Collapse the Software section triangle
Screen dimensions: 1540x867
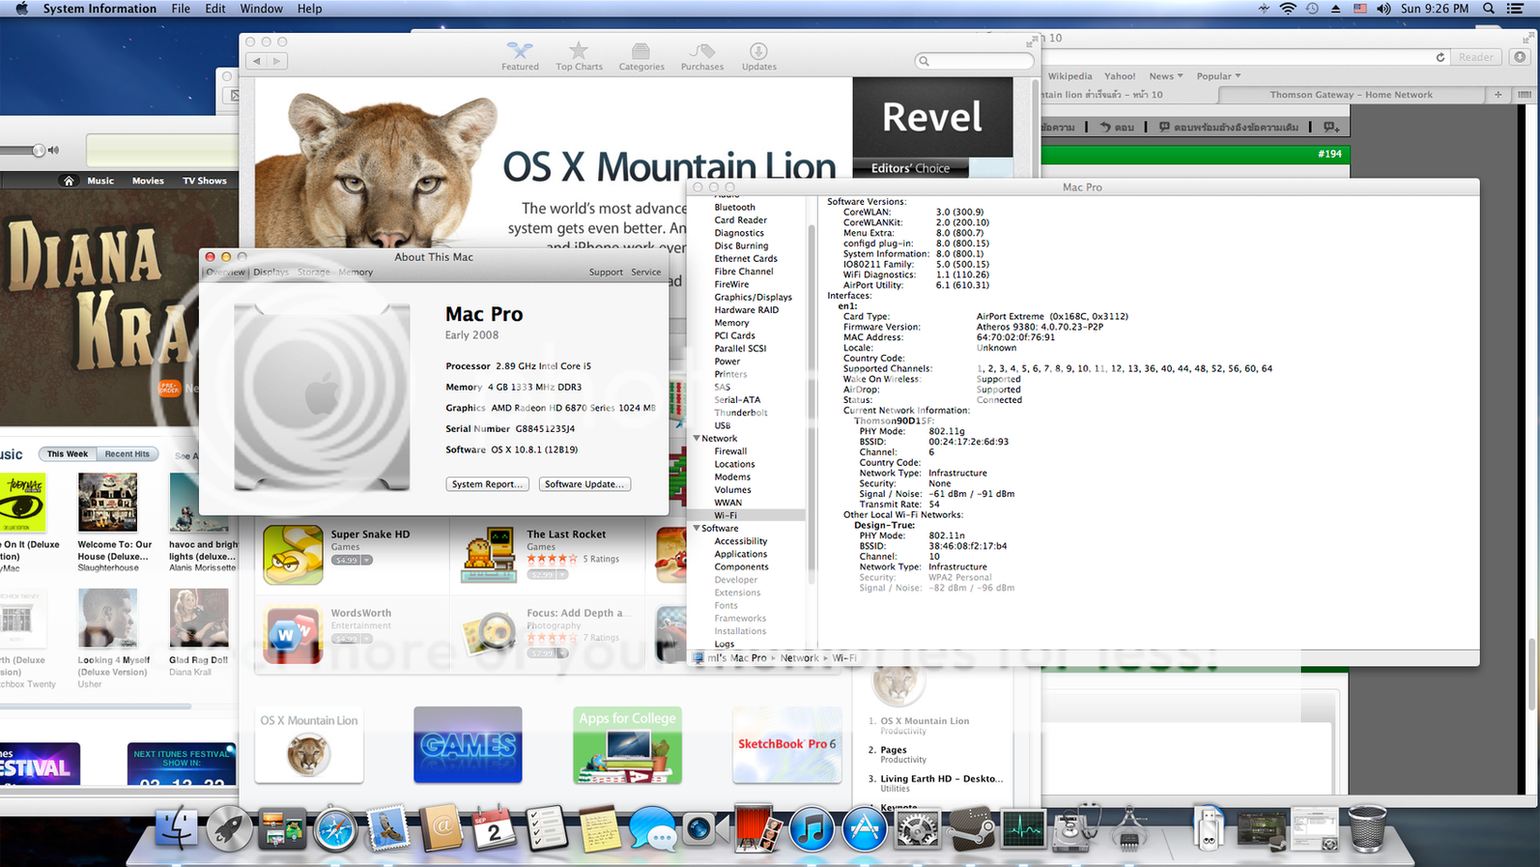[697, 528]
